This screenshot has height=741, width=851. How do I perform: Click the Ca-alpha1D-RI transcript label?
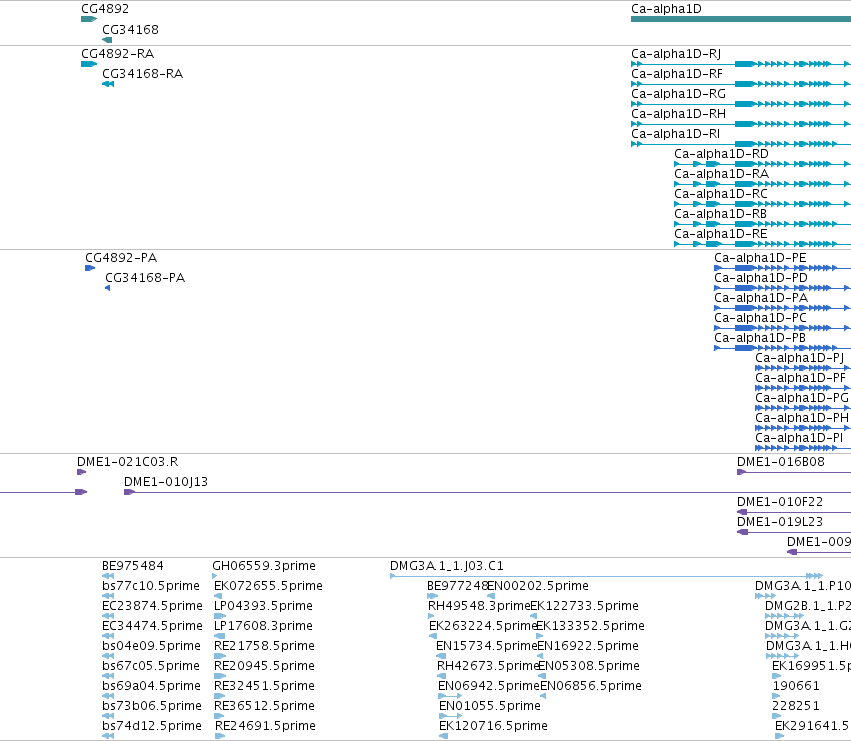tap(675, 134)
